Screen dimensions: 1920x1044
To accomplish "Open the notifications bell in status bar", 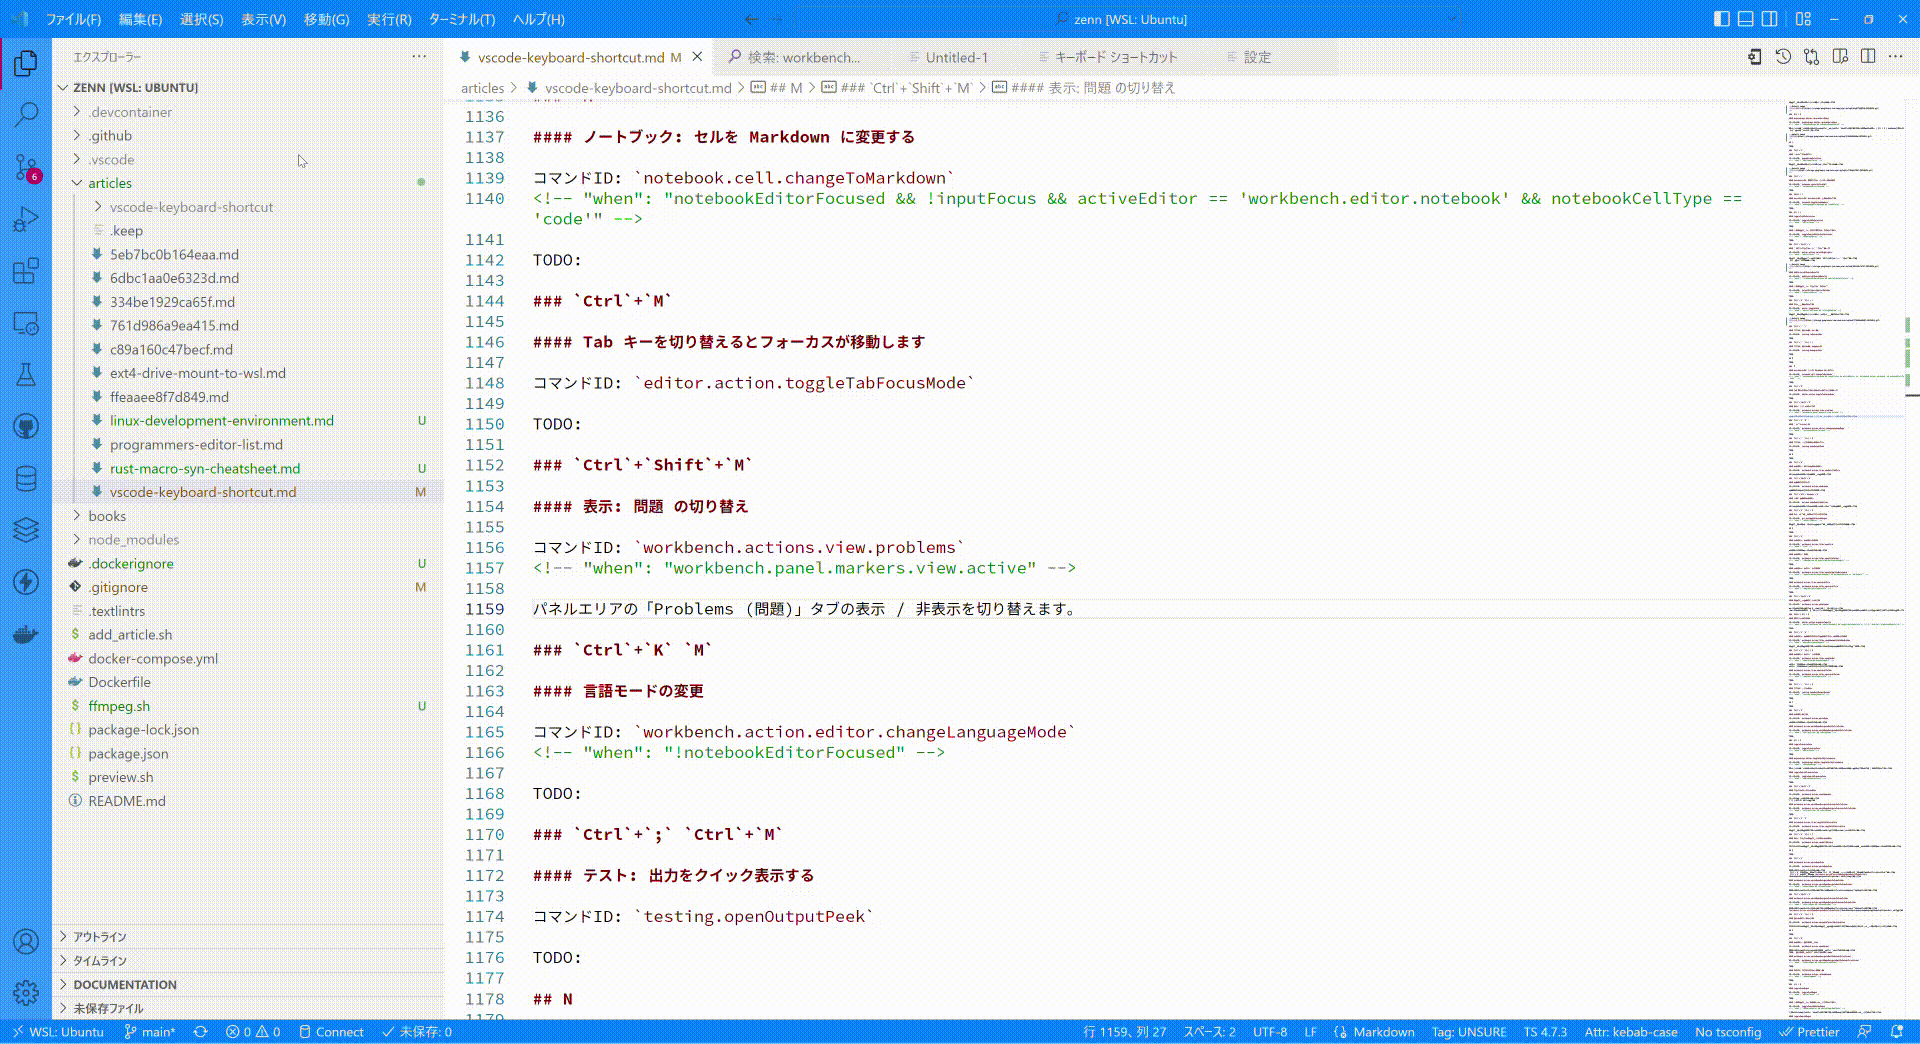I will point(1897,1032).
